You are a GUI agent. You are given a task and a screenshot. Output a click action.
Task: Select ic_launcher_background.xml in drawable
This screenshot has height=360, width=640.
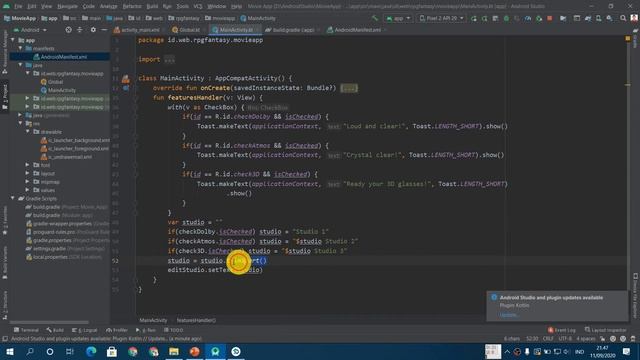[75, 140]
